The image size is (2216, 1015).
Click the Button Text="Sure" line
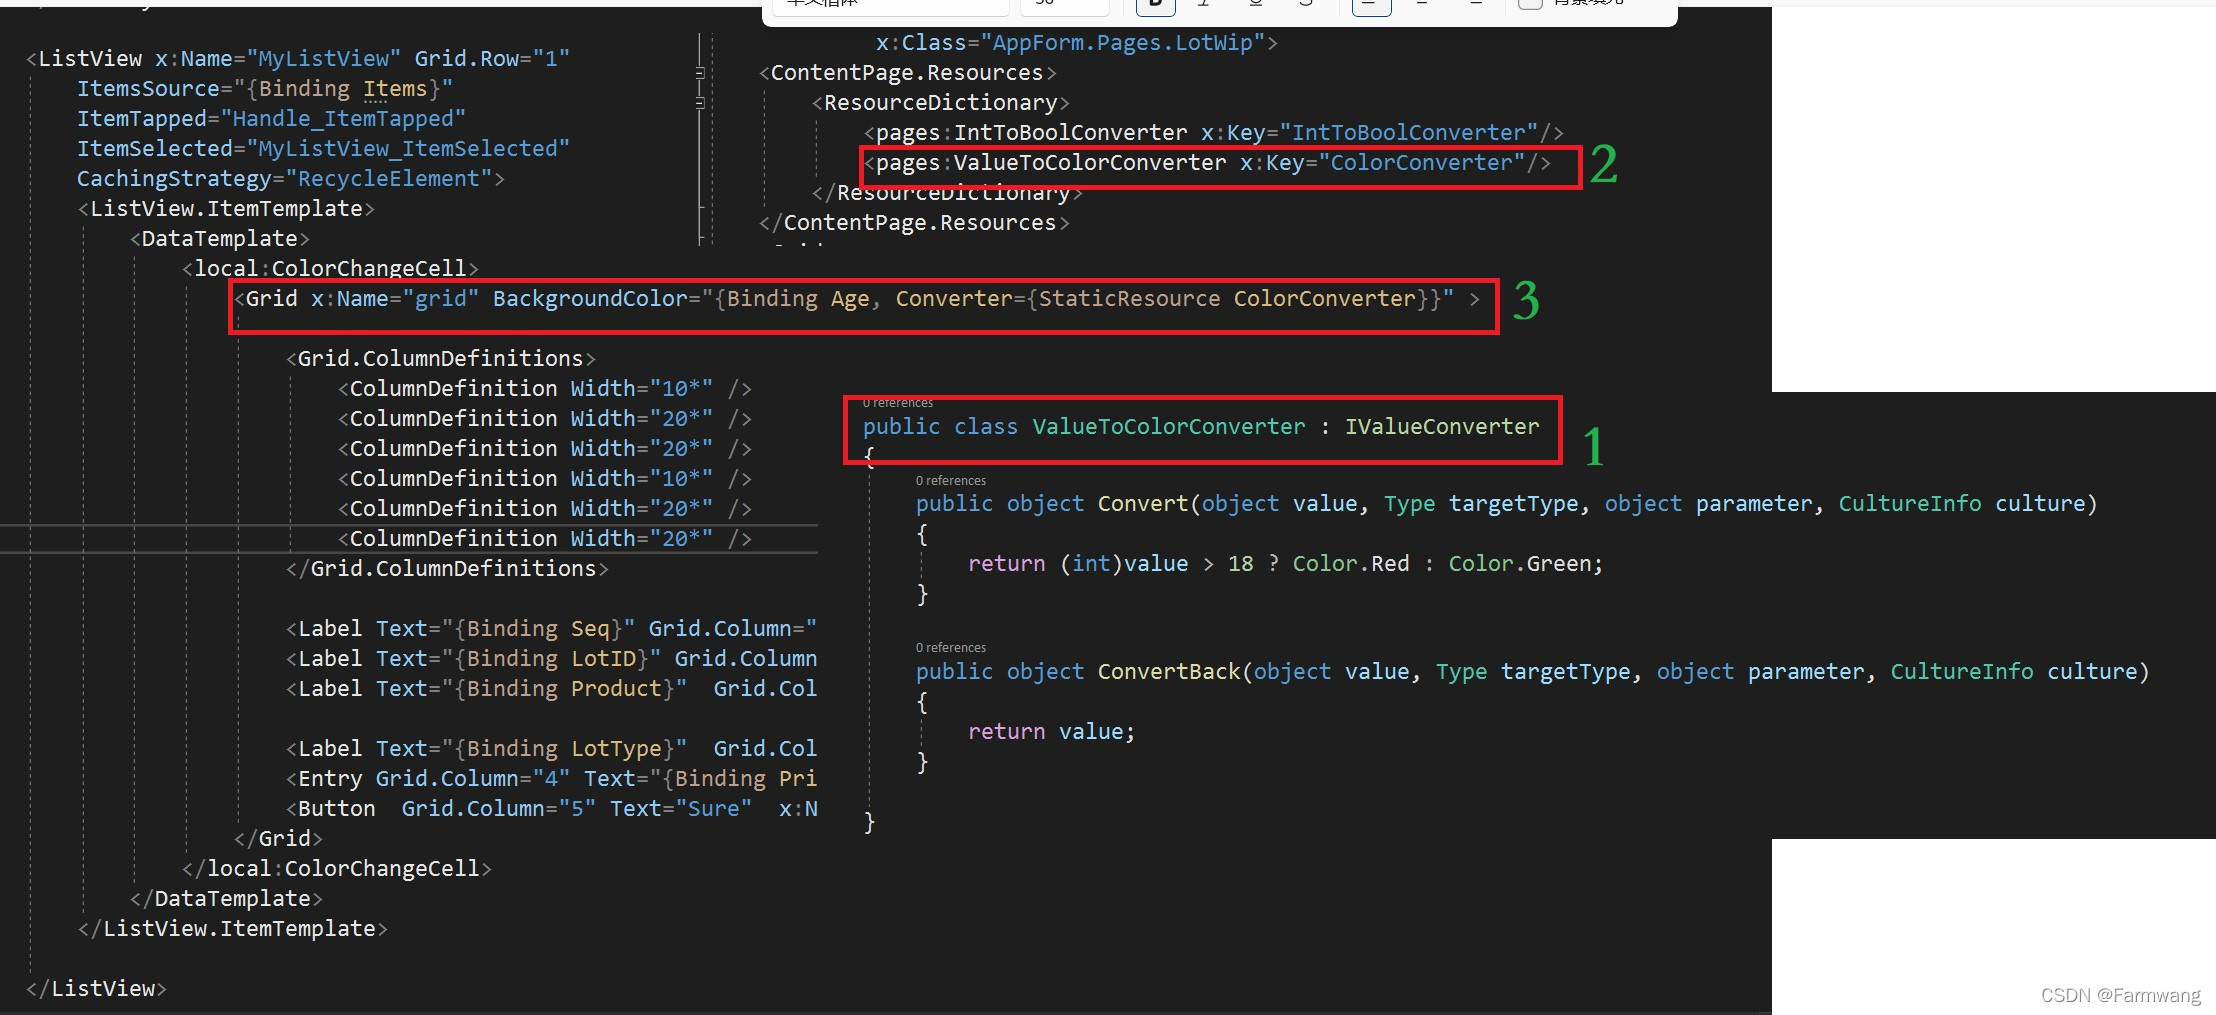(551, 809)
